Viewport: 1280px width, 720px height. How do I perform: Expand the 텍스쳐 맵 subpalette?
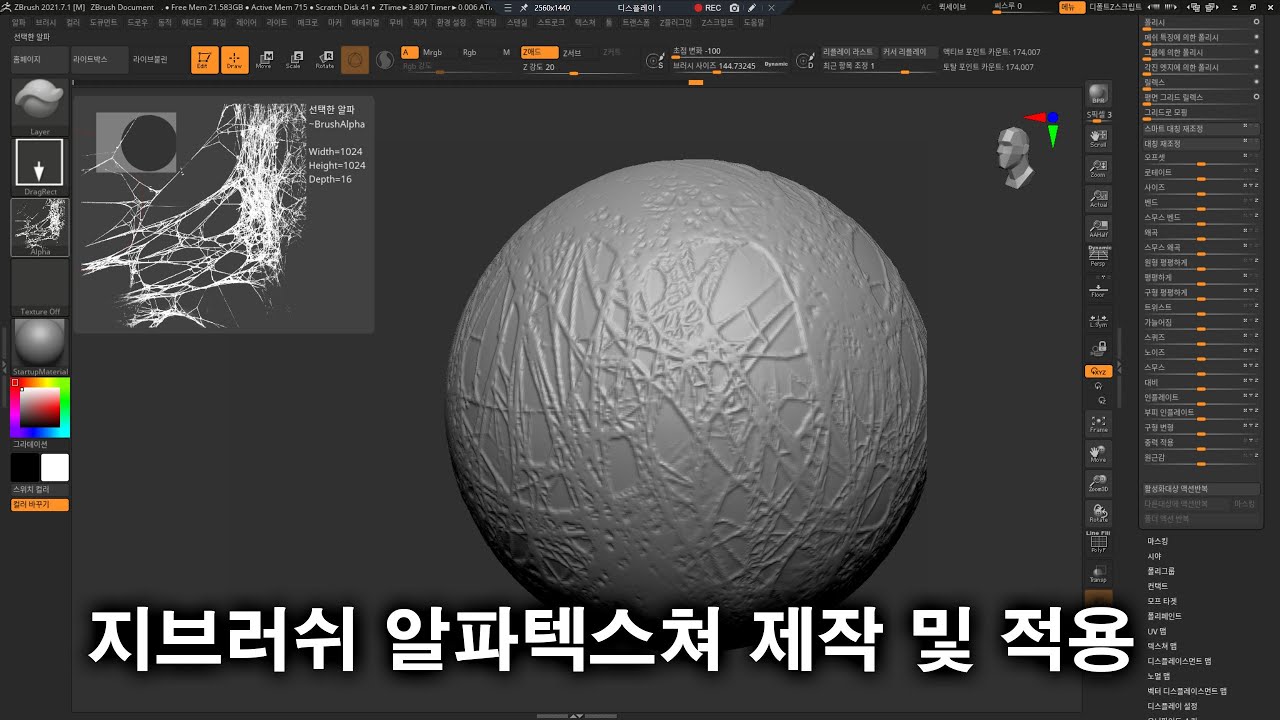pyautogui.click(x=1161, y=646)
